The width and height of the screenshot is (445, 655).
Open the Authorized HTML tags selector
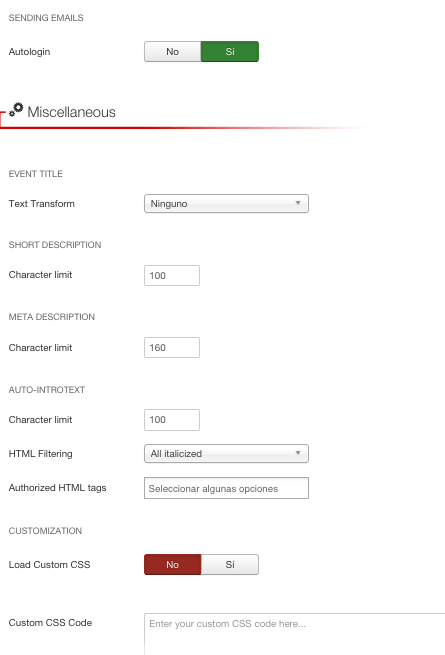226,488
